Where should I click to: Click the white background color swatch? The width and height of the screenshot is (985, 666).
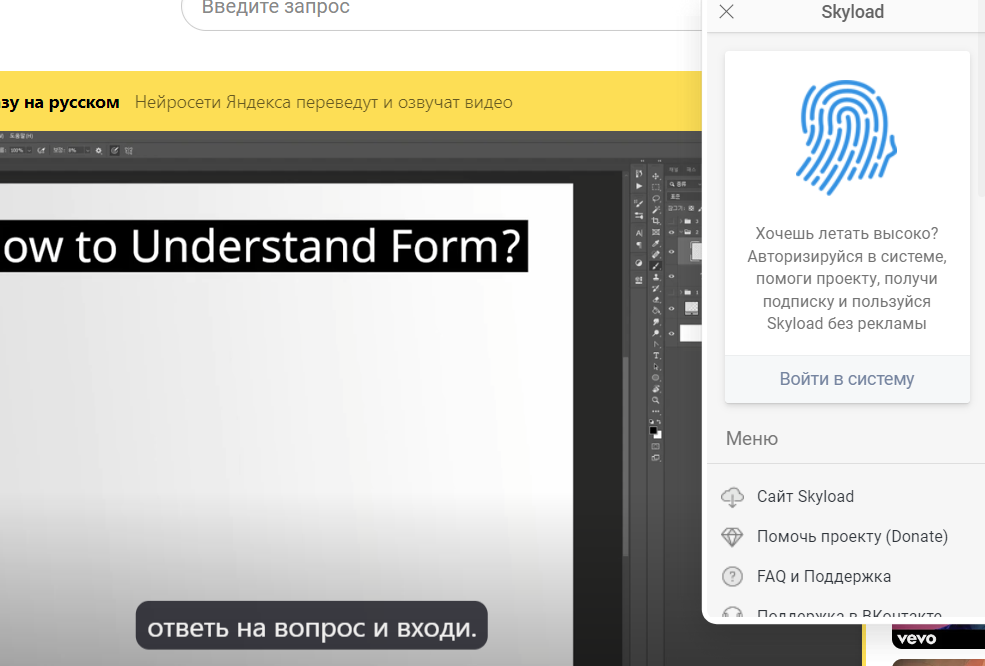(658, 435)
